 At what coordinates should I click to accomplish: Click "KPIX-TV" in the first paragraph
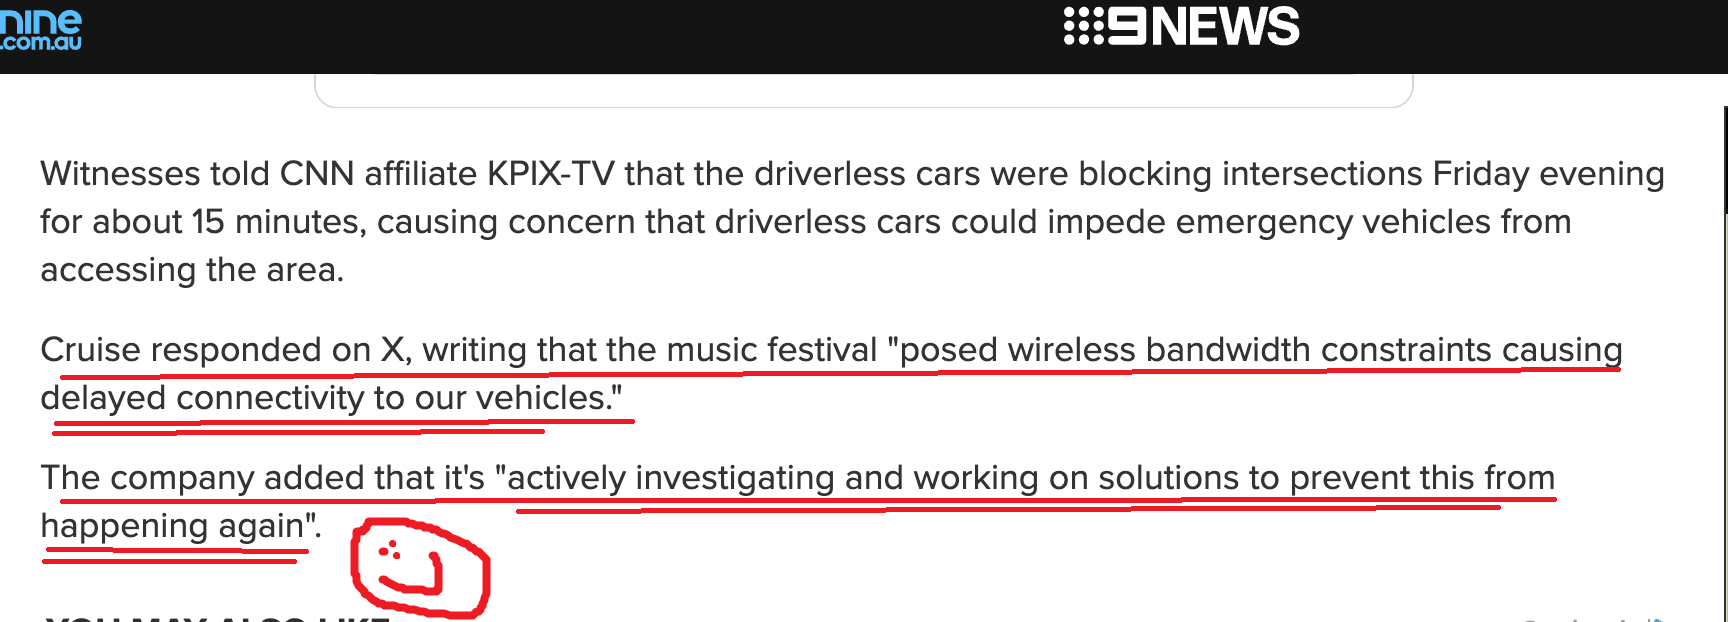[x=550, y=174]
